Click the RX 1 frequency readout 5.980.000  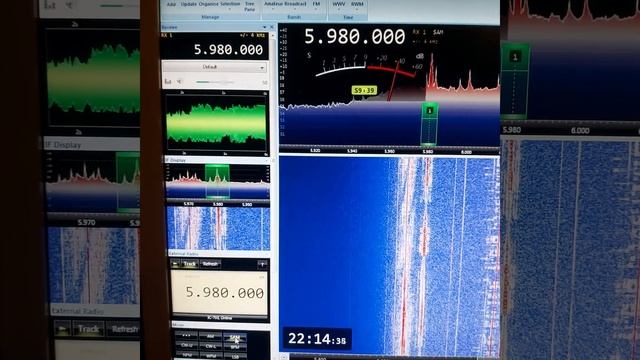coord(228,50)
